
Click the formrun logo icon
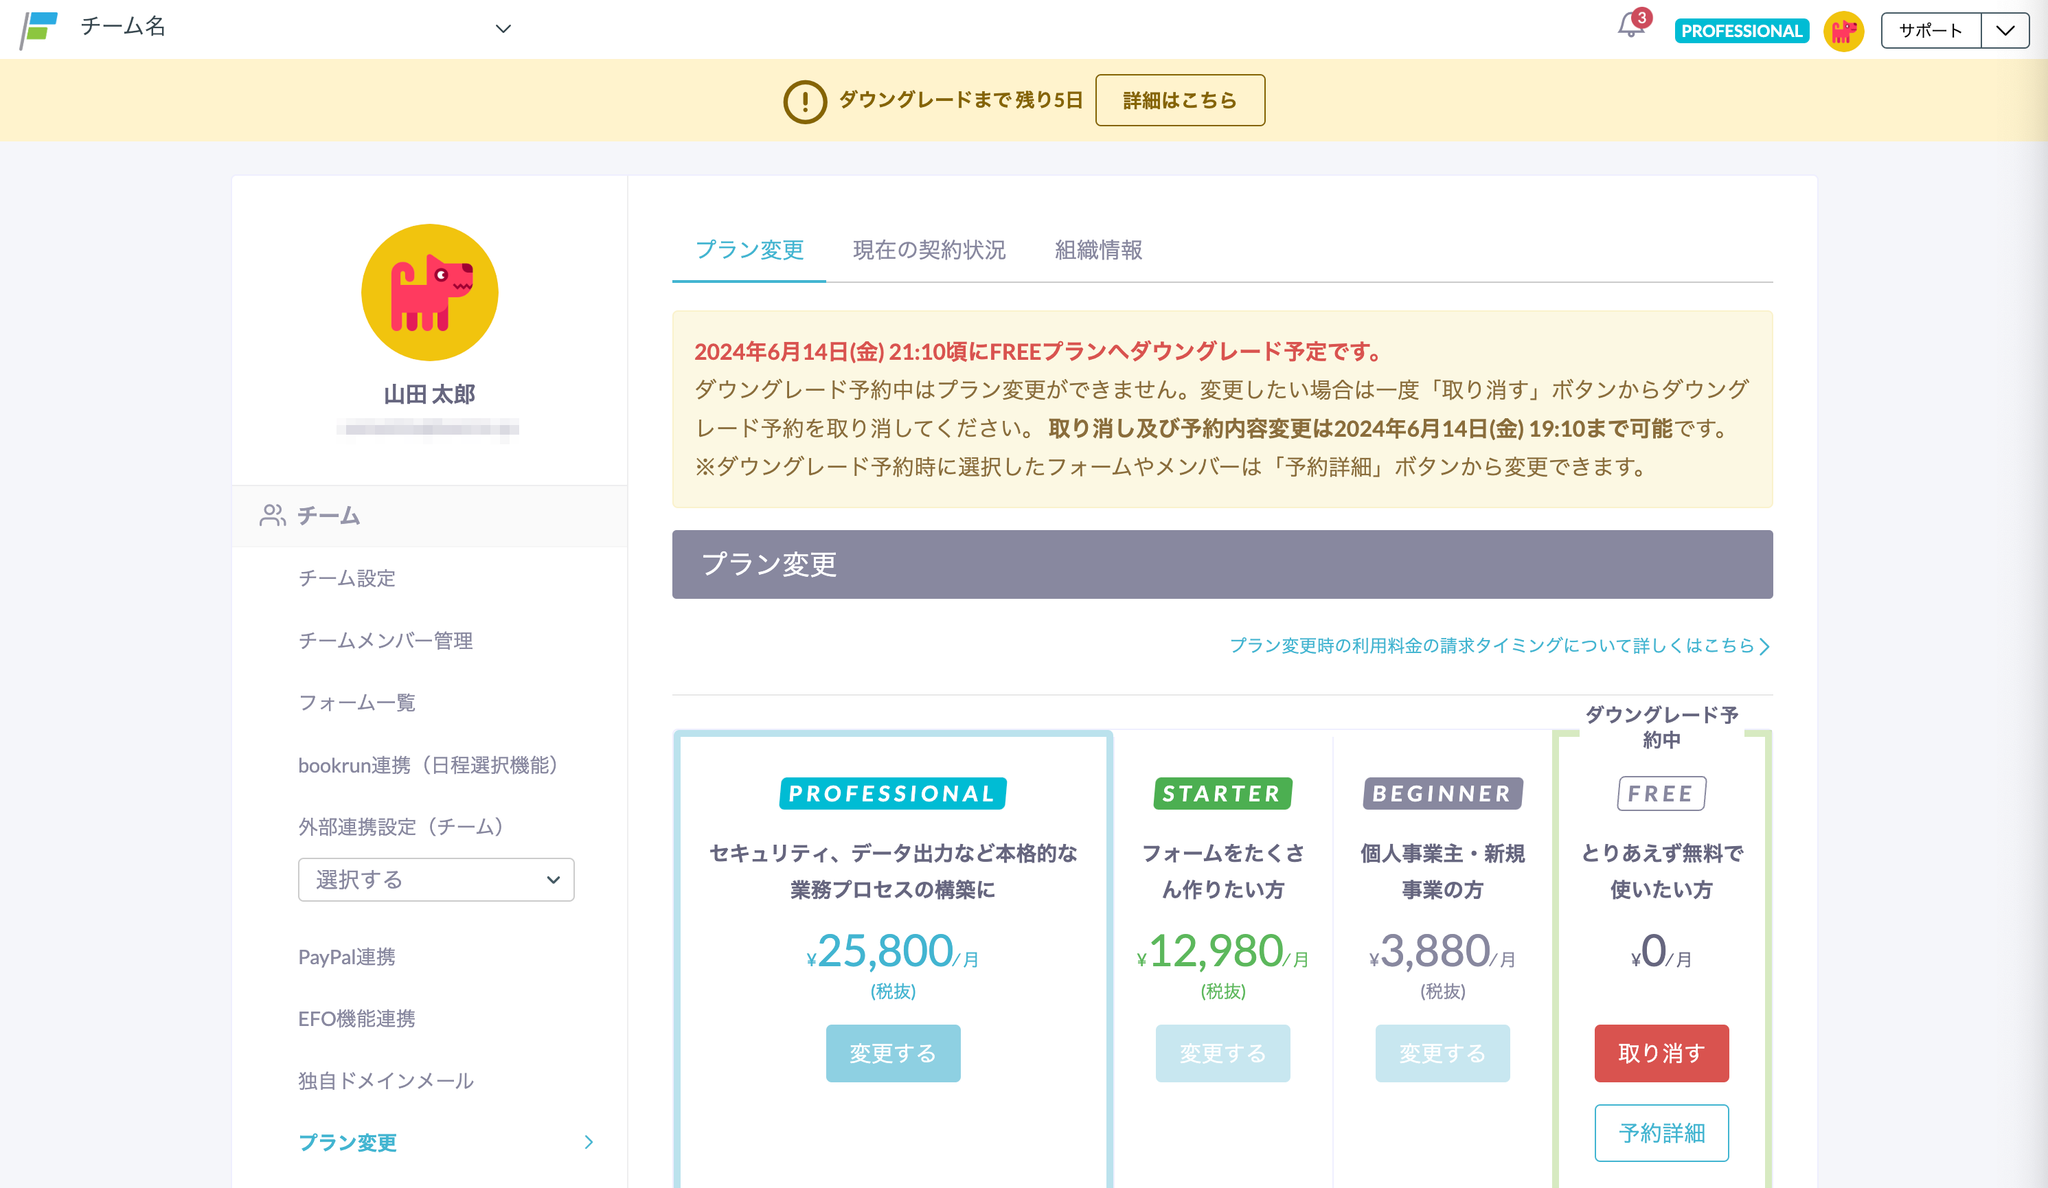39,29
